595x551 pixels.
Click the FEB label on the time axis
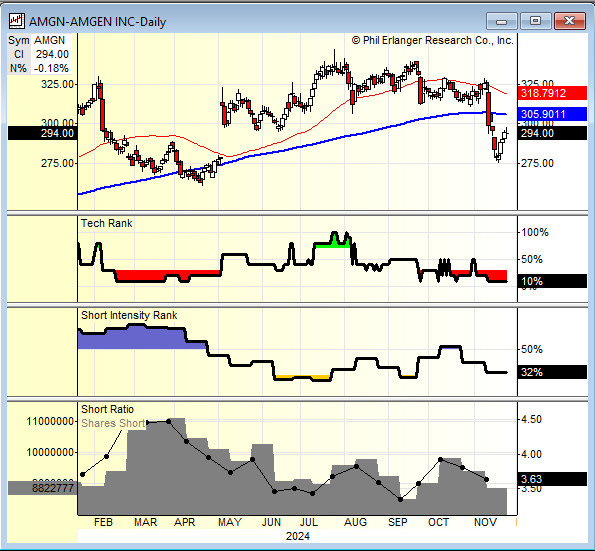pyautogui.click(x=103, y=523)
